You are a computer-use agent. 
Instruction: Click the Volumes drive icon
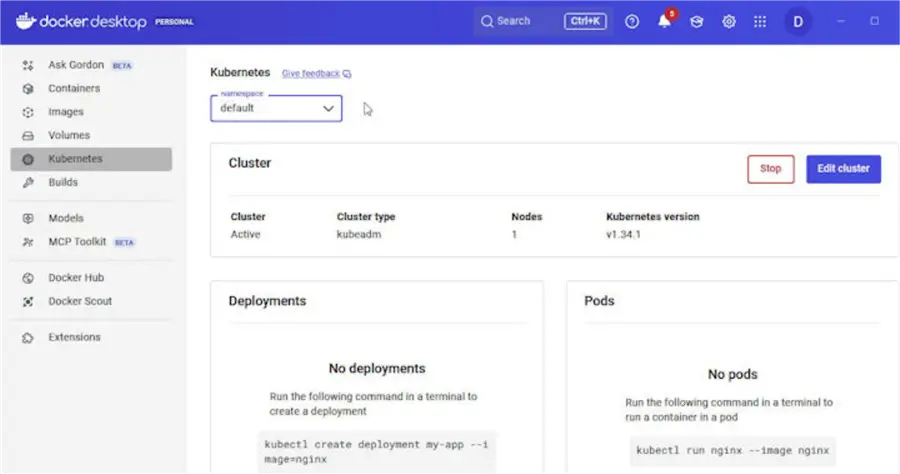point(28,136)
